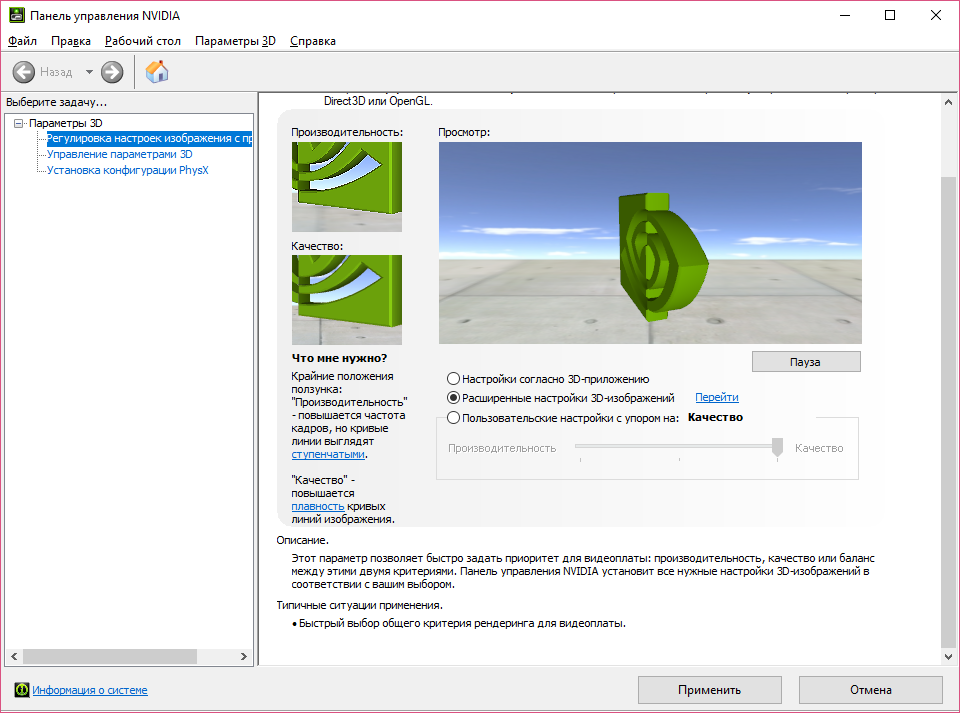Click the task tree horizontal scrollbar thumb
The image size is (960, 713).
[x=110, y=657]
